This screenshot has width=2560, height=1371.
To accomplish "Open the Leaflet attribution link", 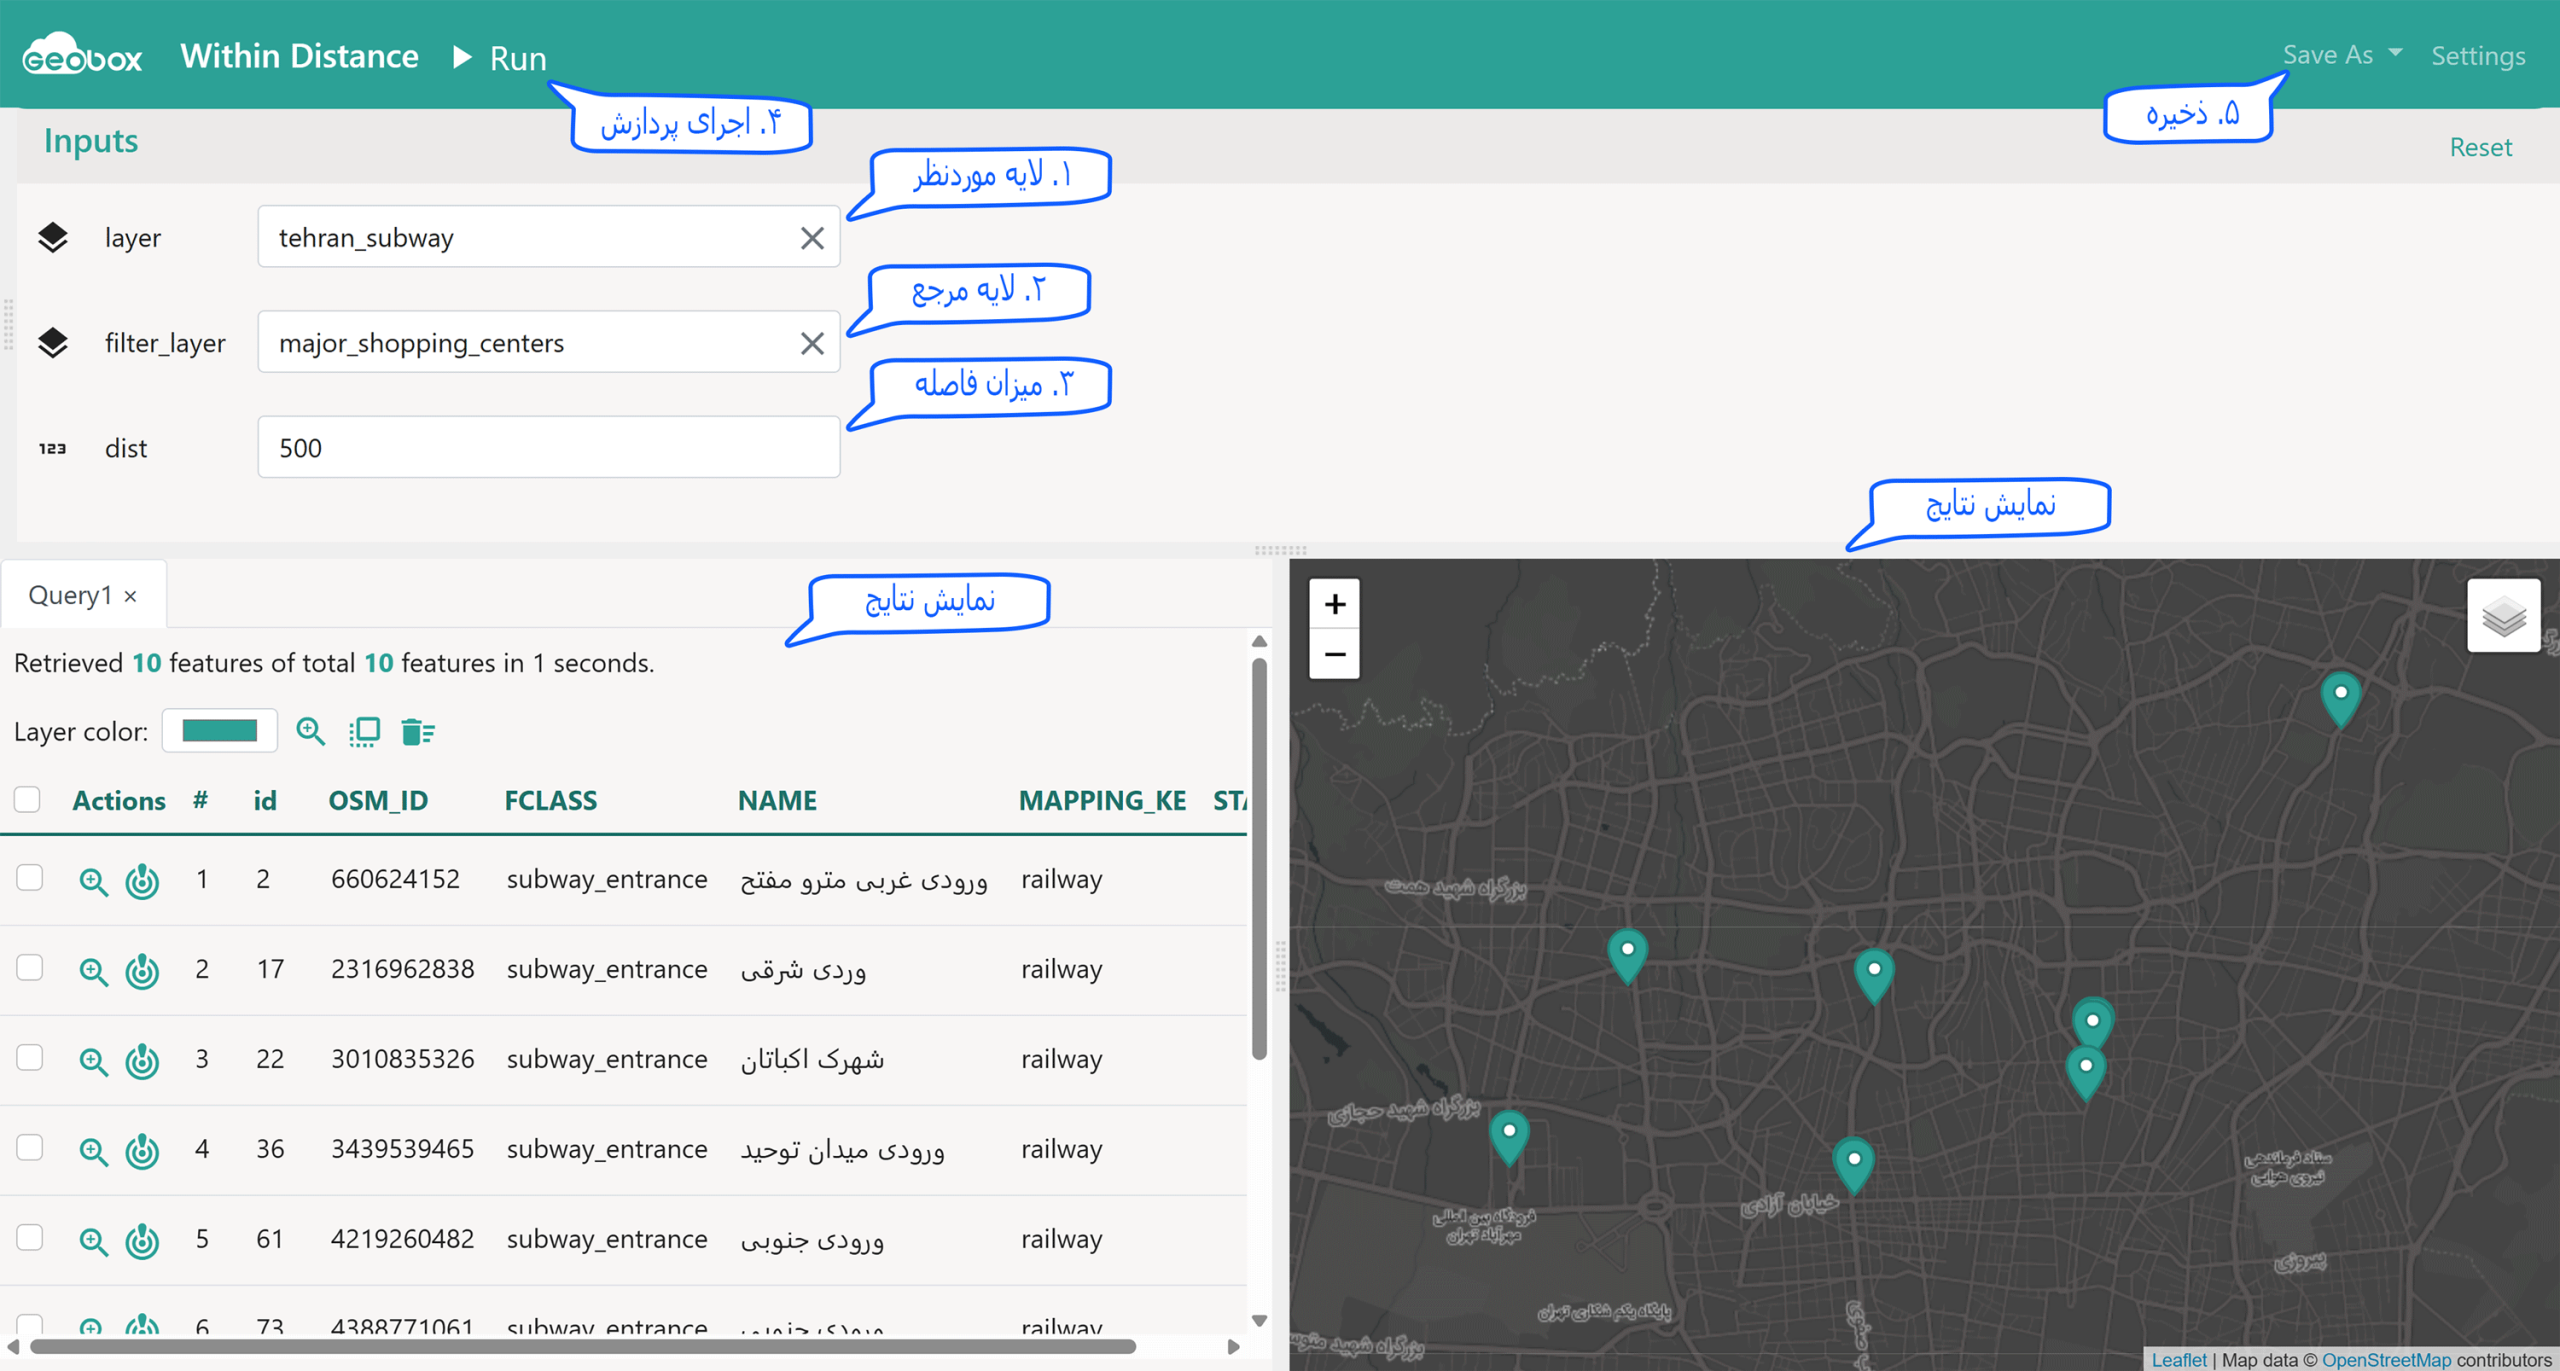I will pos(2178,1360).
